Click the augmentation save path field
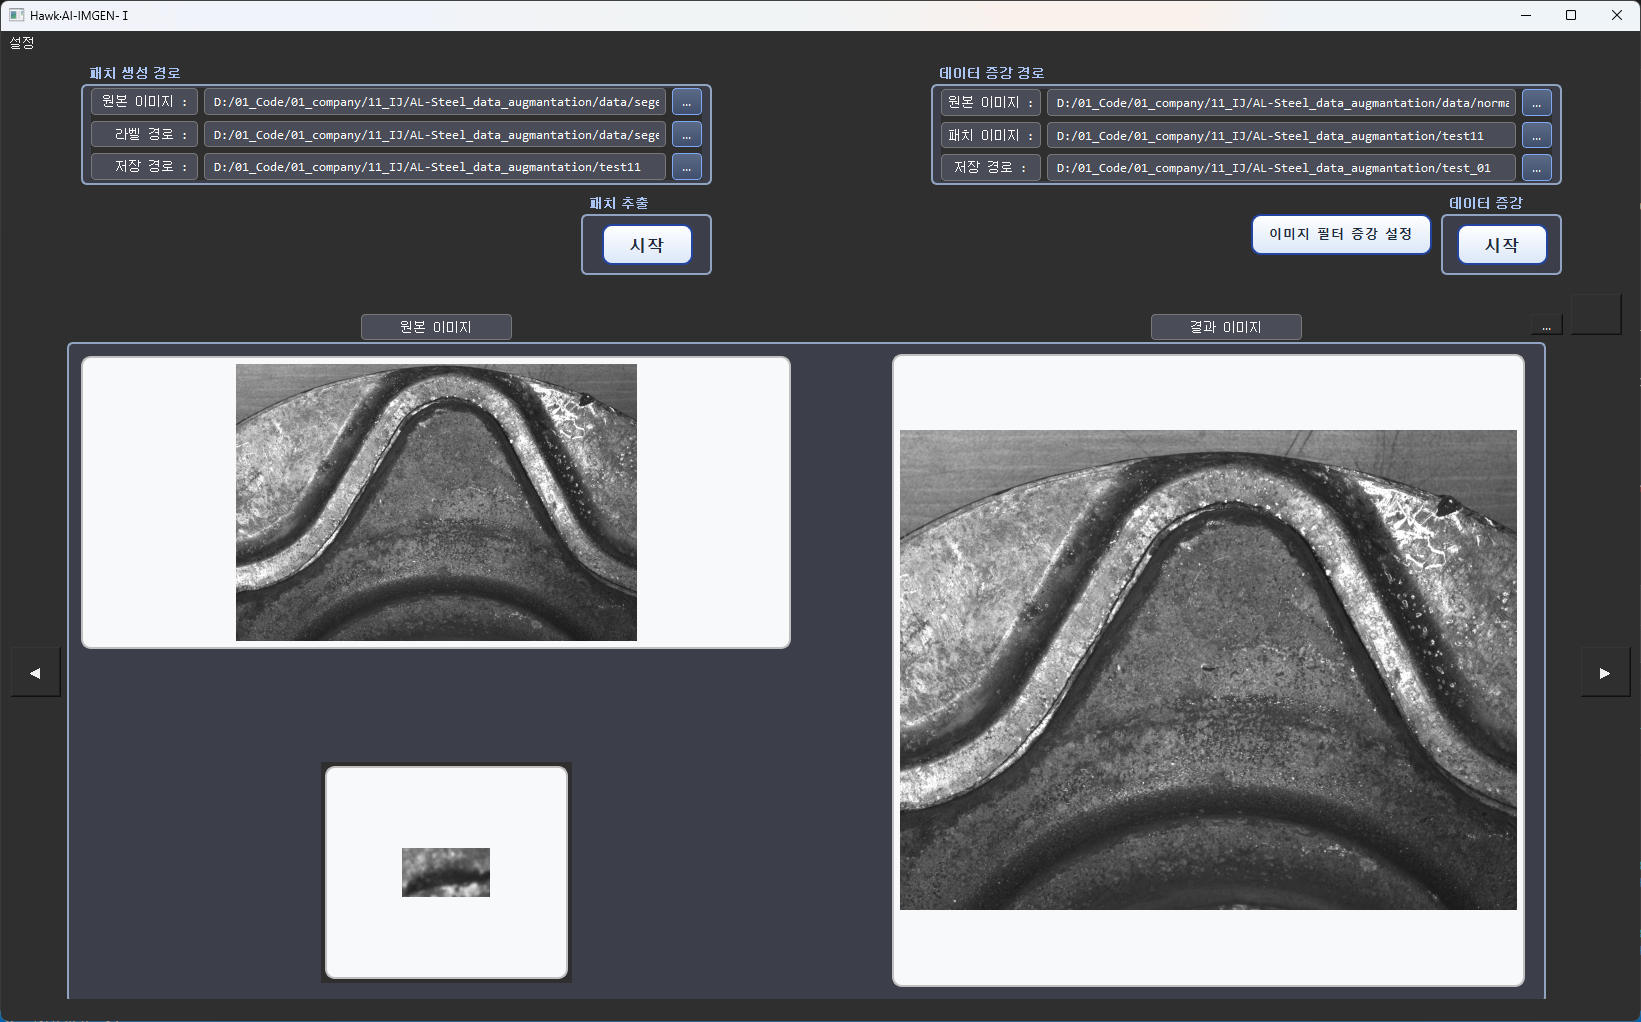 pyautogui.click(x=1280, y=168)
